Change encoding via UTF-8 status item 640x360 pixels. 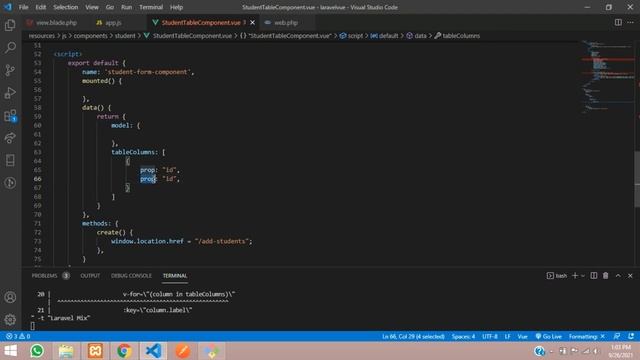490,336
